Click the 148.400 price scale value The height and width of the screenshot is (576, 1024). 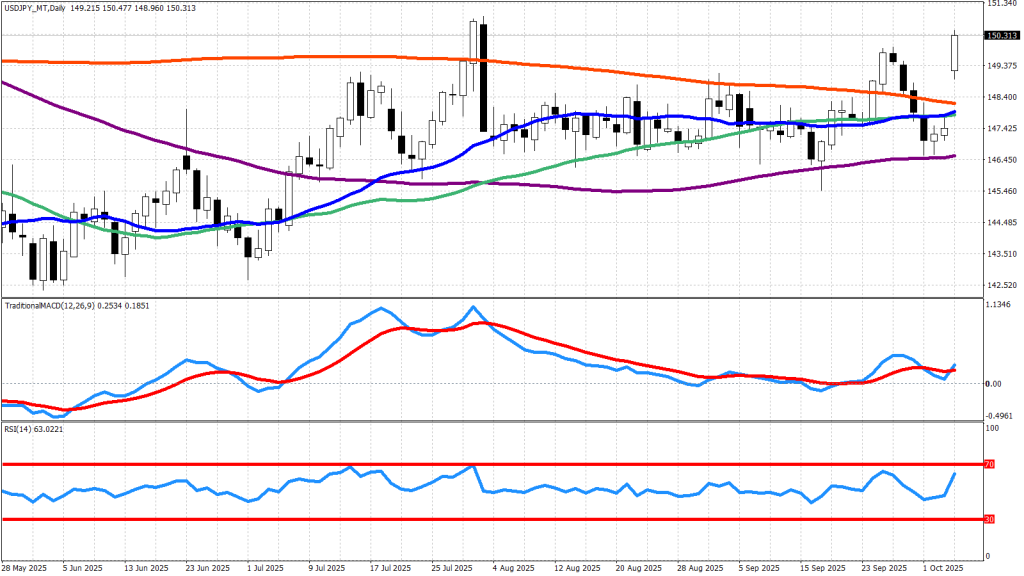[1003, 97]
